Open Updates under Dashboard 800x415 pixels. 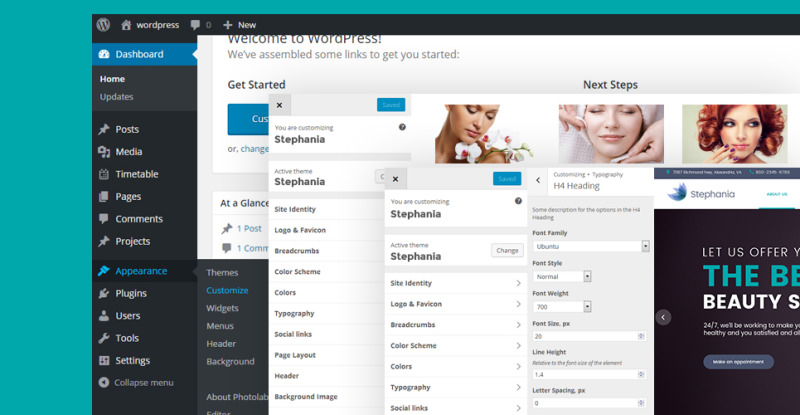[x=116, y=96]
